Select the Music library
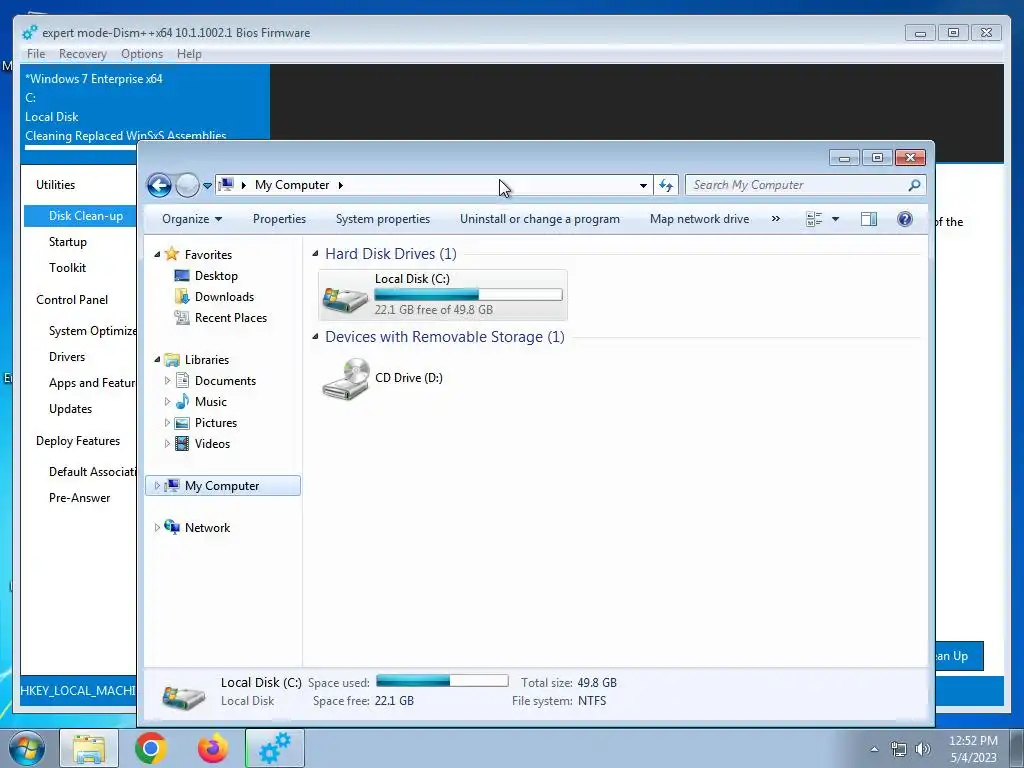1024x768 pixels. 210,402
